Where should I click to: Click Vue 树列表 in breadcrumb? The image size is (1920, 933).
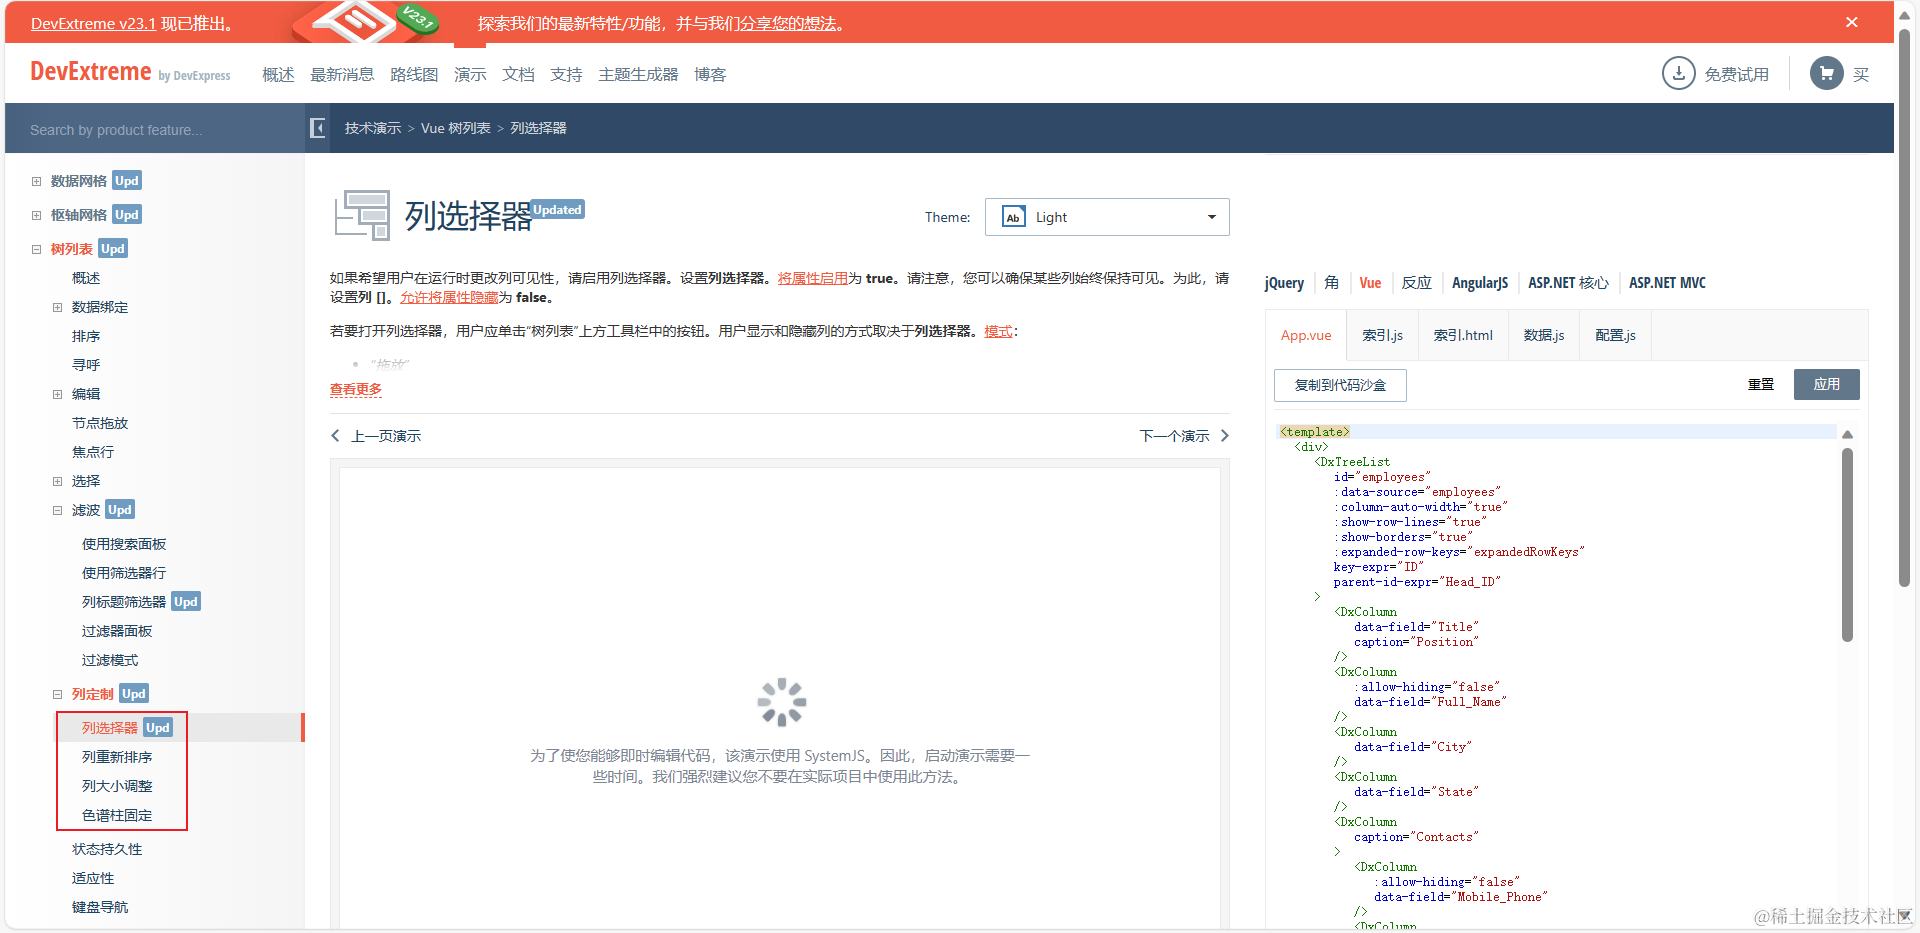click(x=456, y=128)
